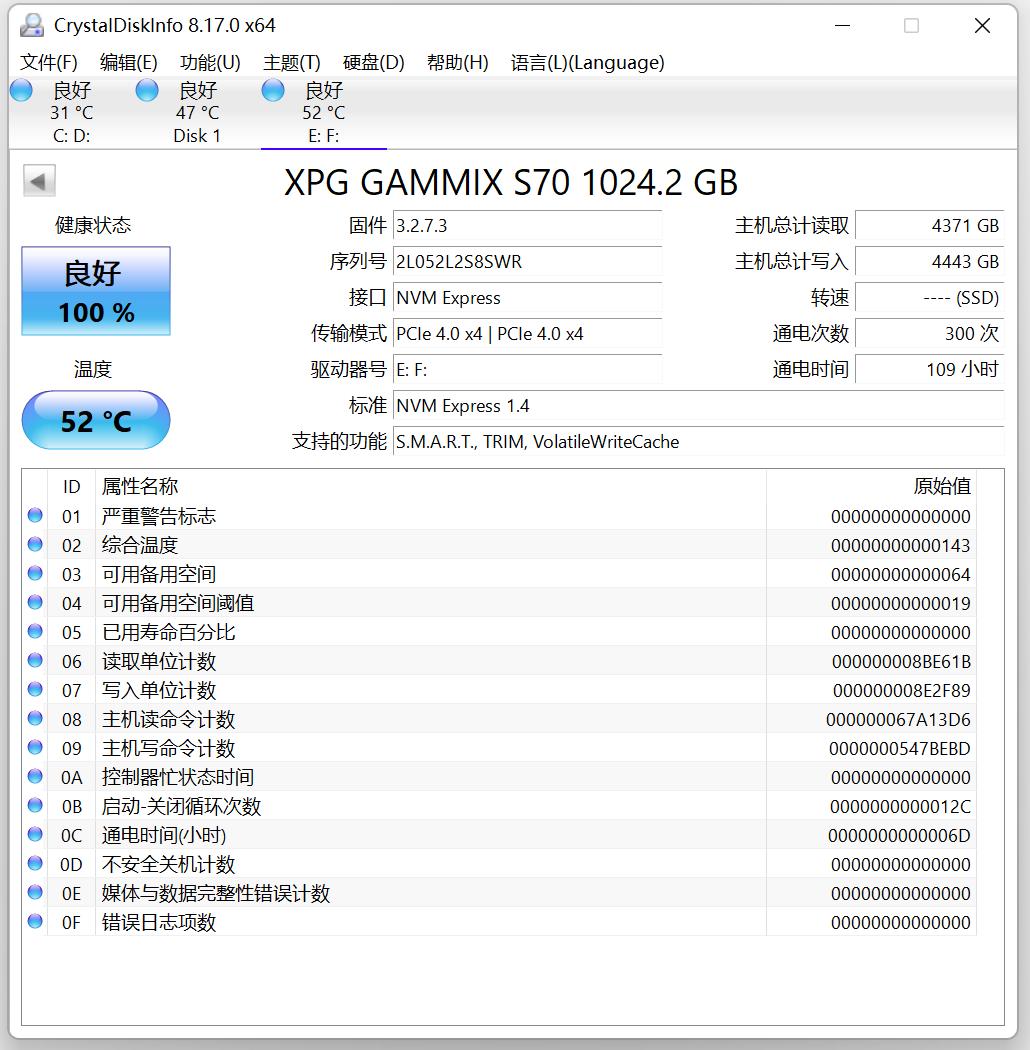Click the 52 °C temperature gauge
The height and width of the screenshot is (1050, 1030).
[95, 420]
